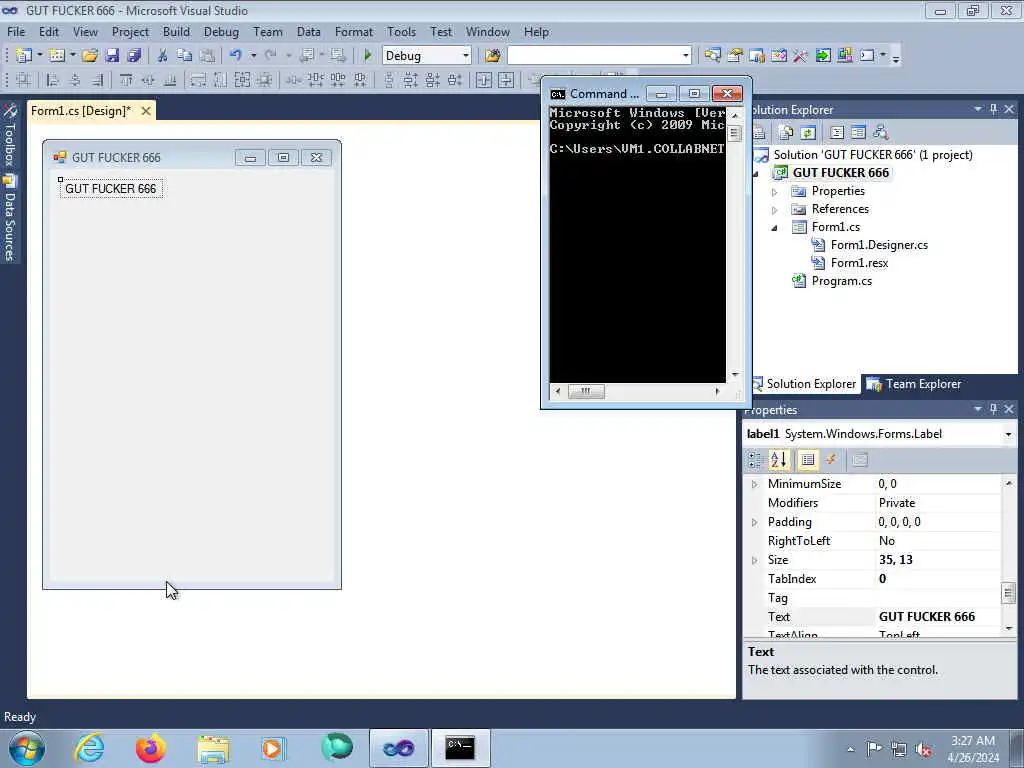Switch to the Team Explorer tab

tap(914, 384)
